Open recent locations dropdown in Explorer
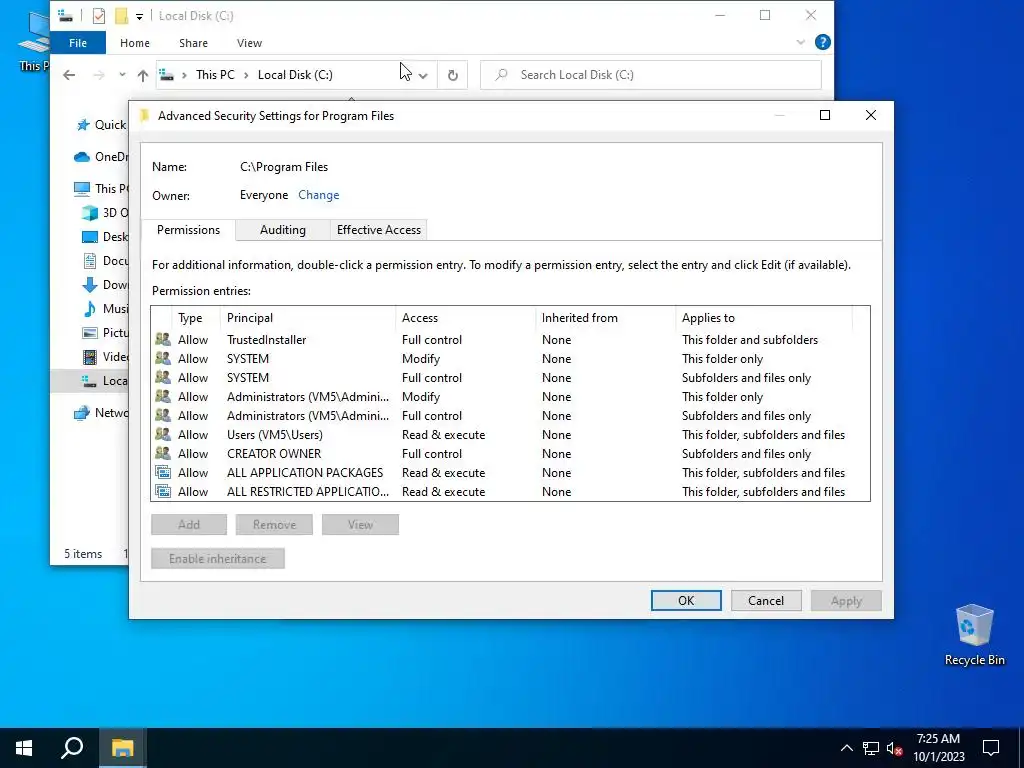The height and width of the screenshot is (768, 1024). click(x=122, y=75)
